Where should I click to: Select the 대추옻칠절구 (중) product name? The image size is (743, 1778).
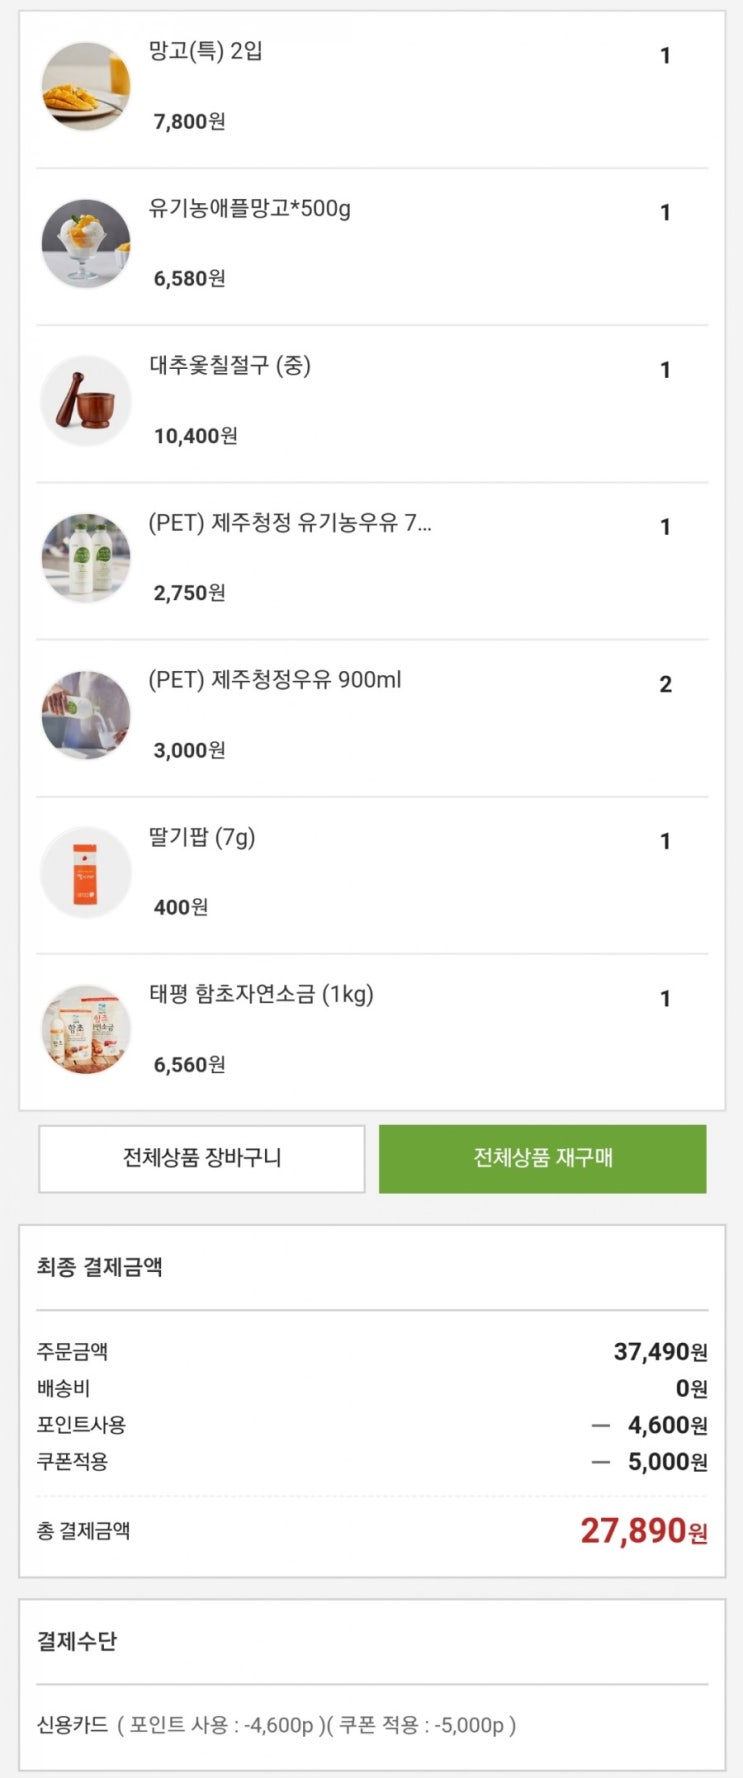tap(230, 366)
